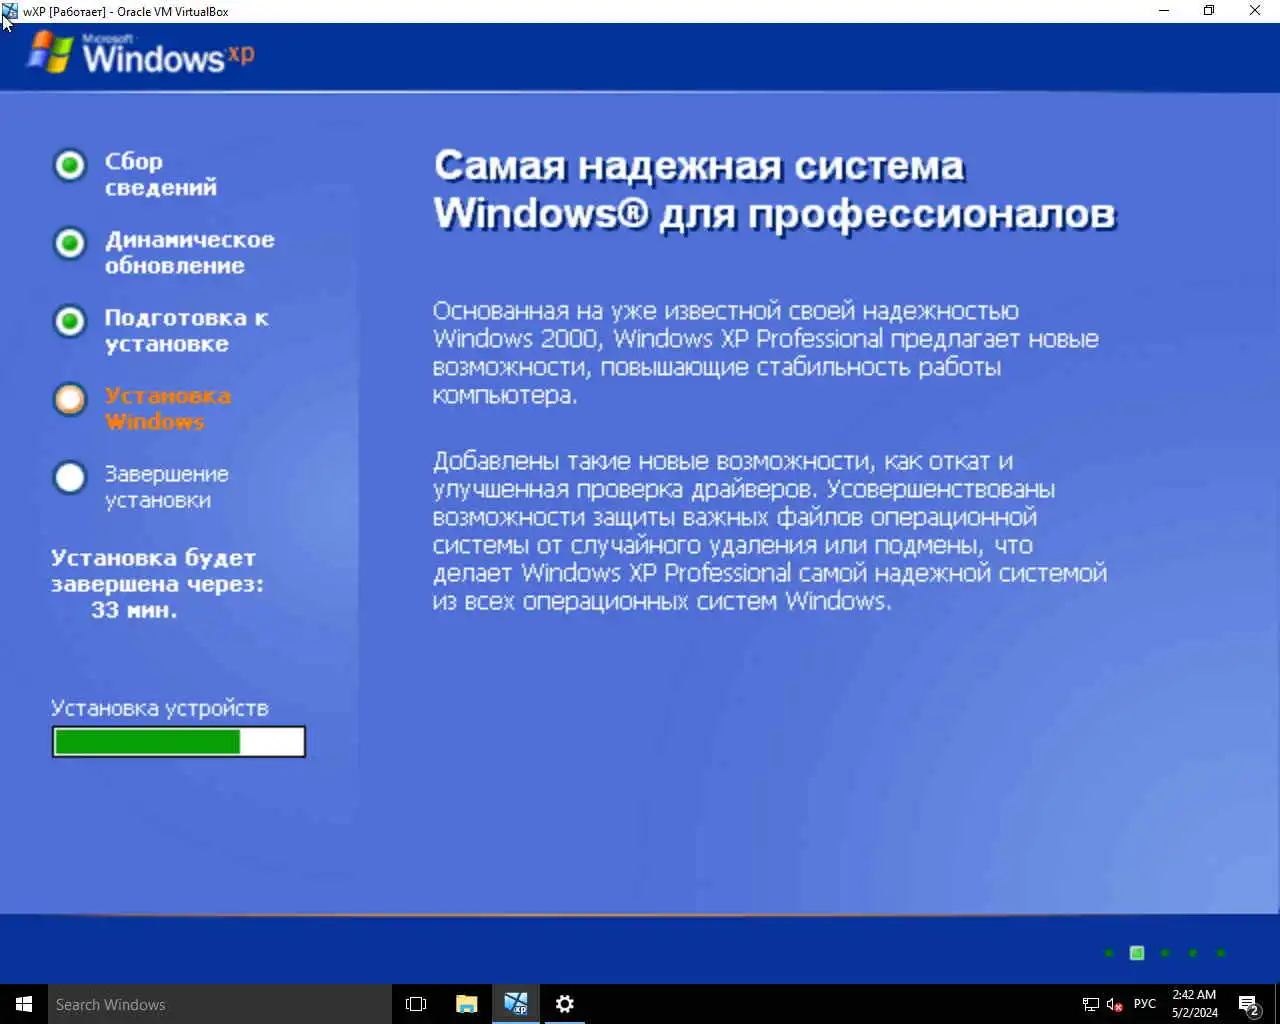Select the 'Сбор сведений' step indicator
1280x1024 pixels.
pyautogui.click(x=70, y=165)
